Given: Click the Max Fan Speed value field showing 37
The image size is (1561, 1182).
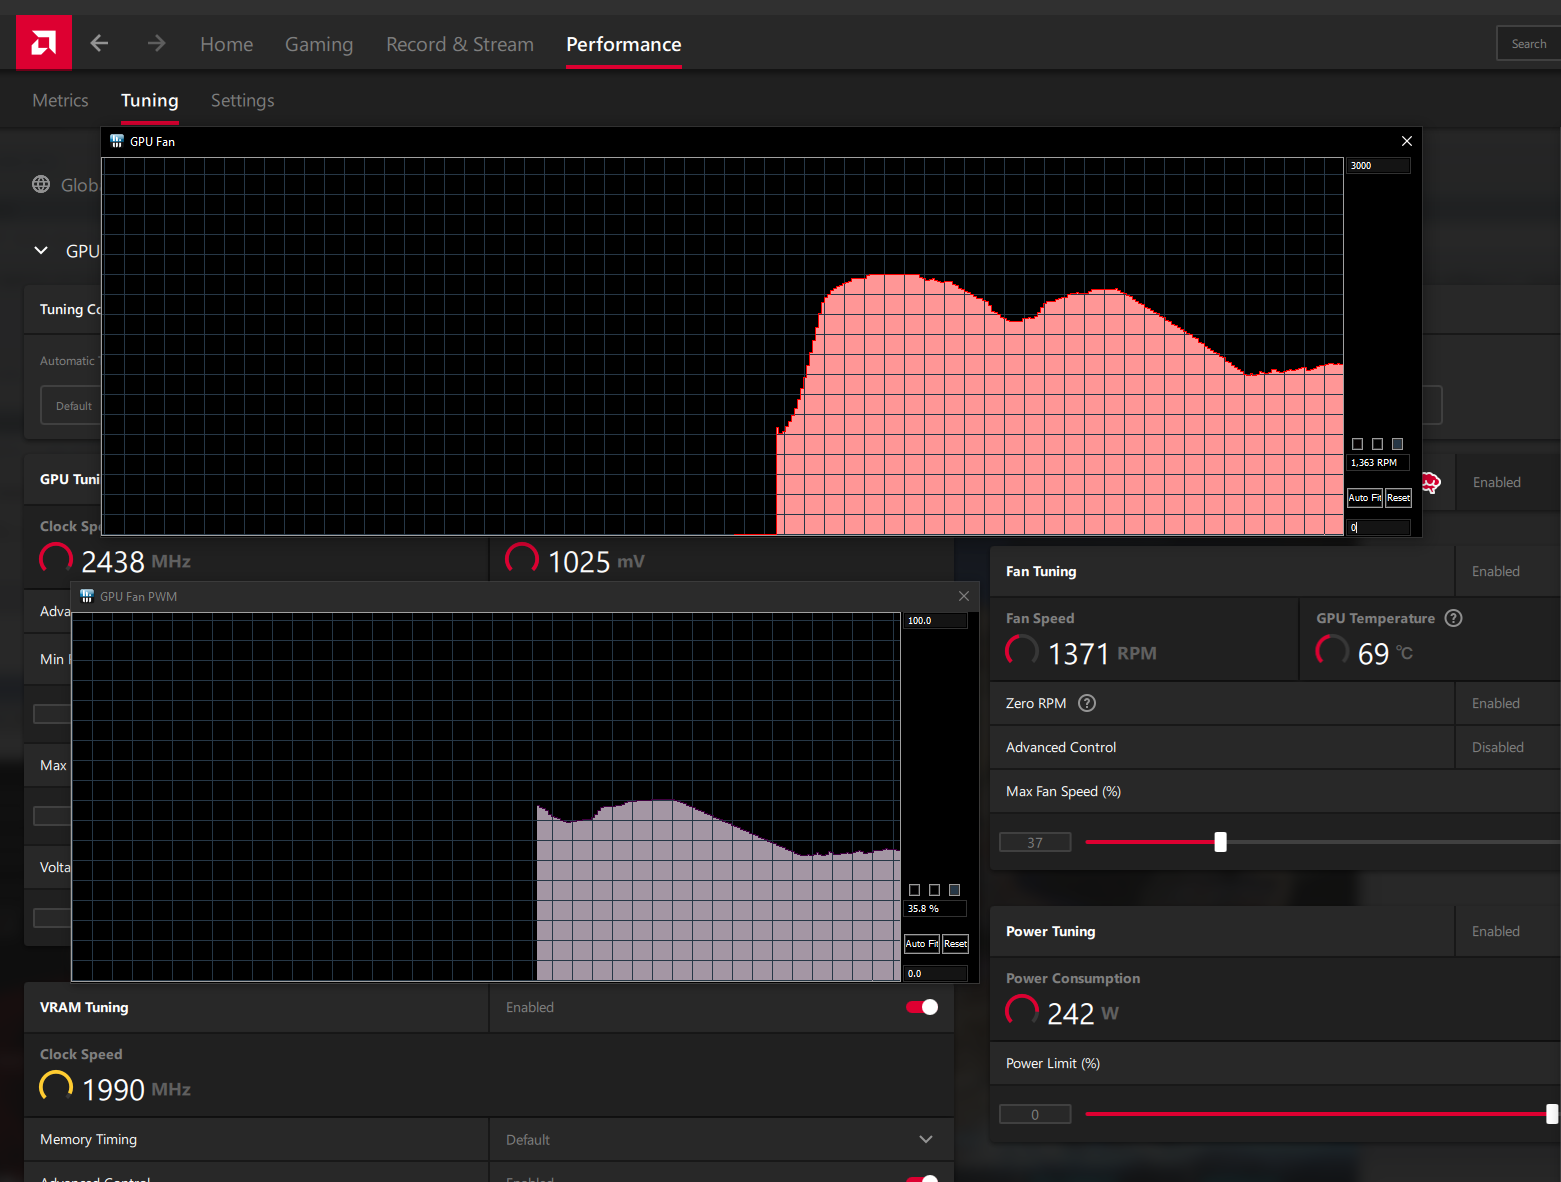Looking at the screenshot, I should coord(1035,842).
